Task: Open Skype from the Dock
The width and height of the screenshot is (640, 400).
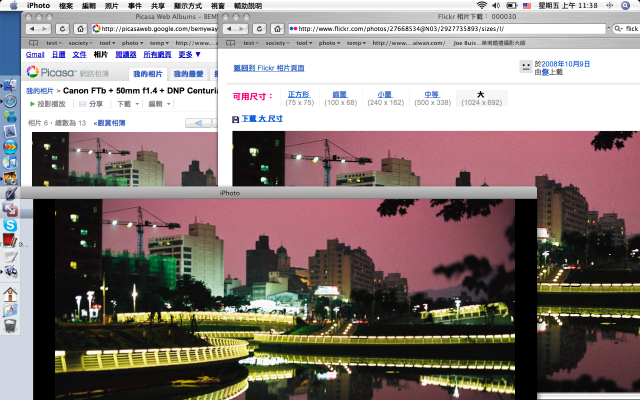Action: pyautogui.click(x=10, y=225)
